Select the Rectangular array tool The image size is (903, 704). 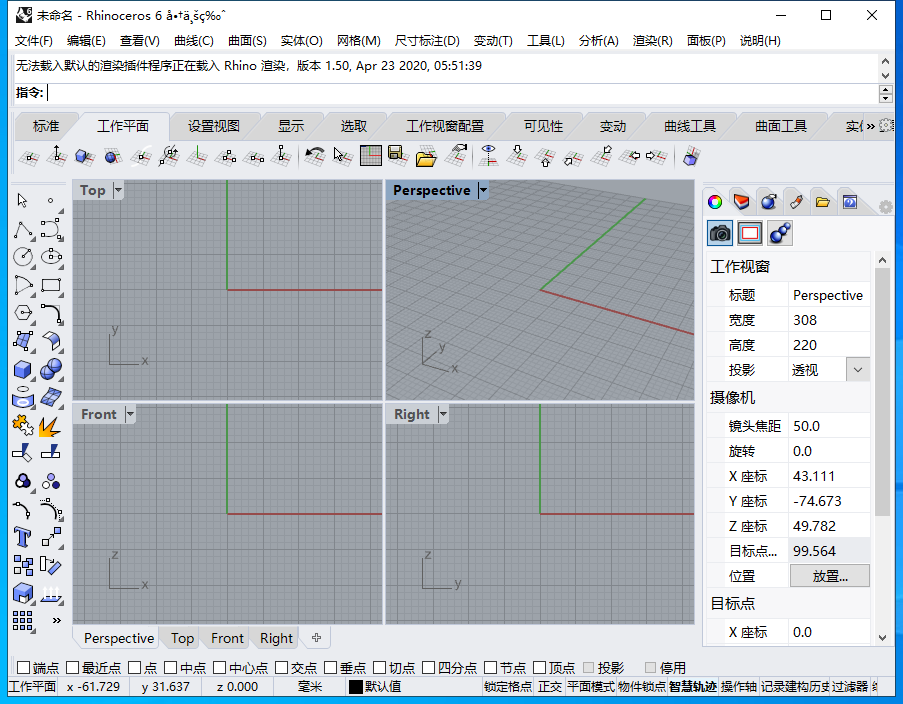tap(22, 622)
